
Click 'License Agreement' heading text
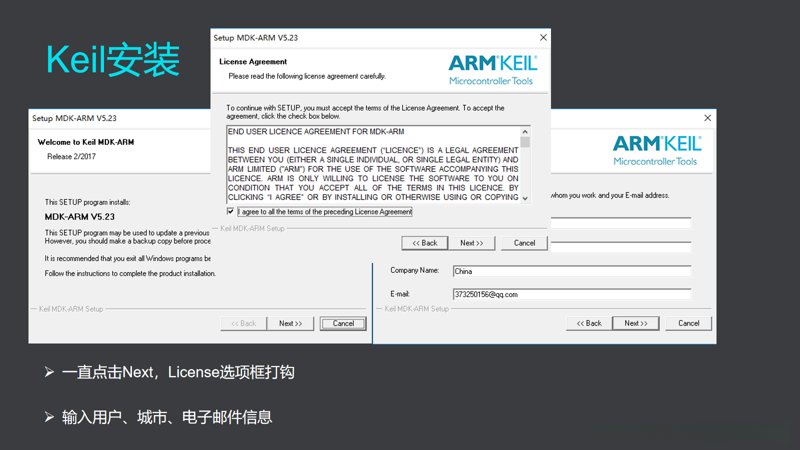pyautogui.click(x=253, y=62)
